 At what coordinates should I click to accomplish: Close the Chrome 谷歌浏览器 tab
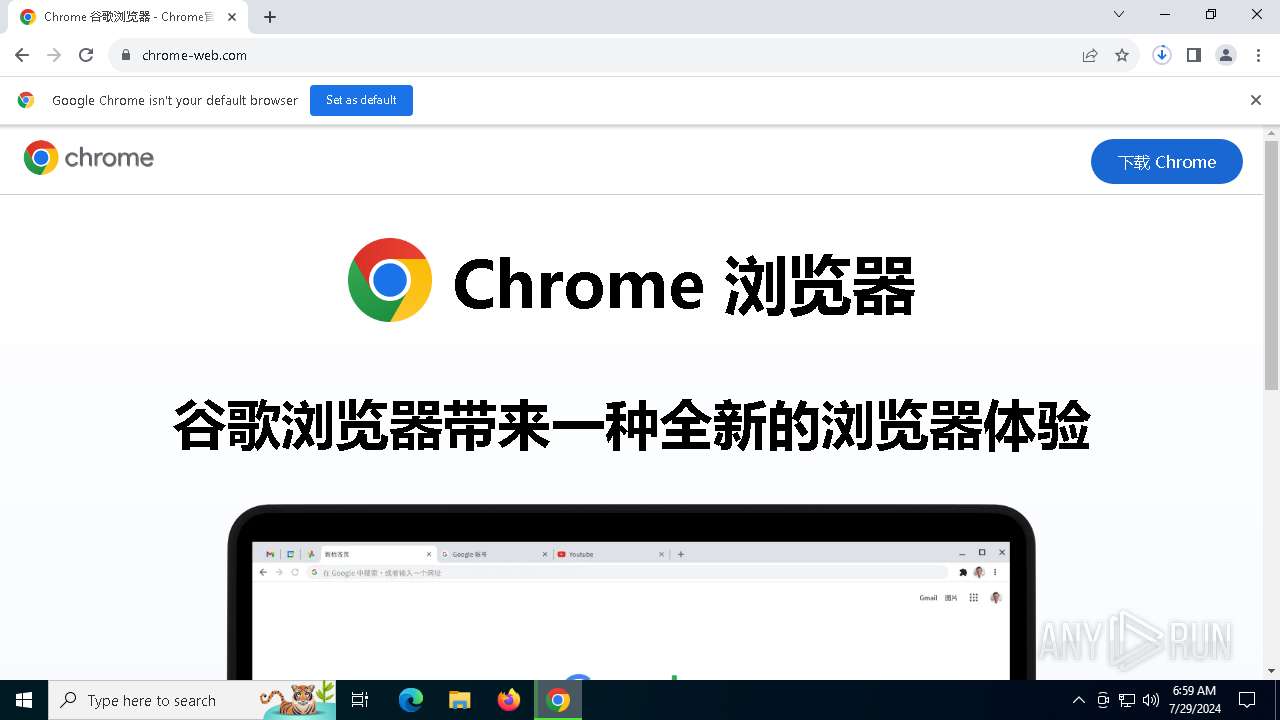[x=232, y=17]
